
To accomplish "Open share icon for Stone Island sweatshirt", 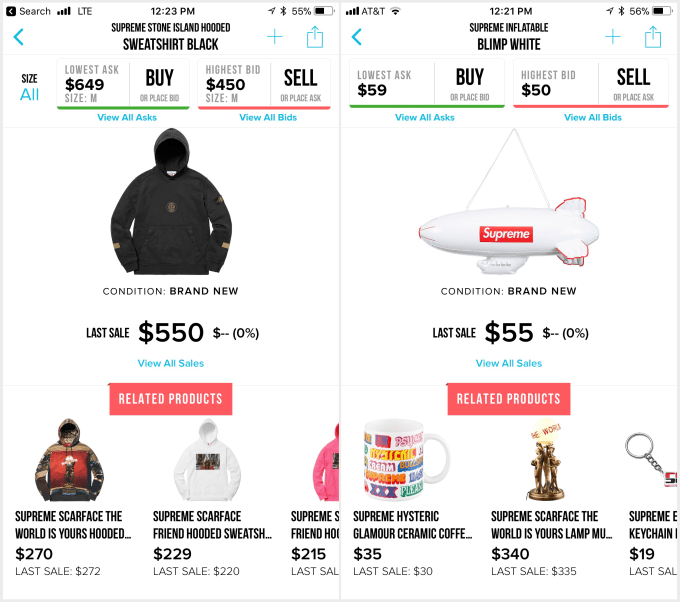I will click(315, 37).
